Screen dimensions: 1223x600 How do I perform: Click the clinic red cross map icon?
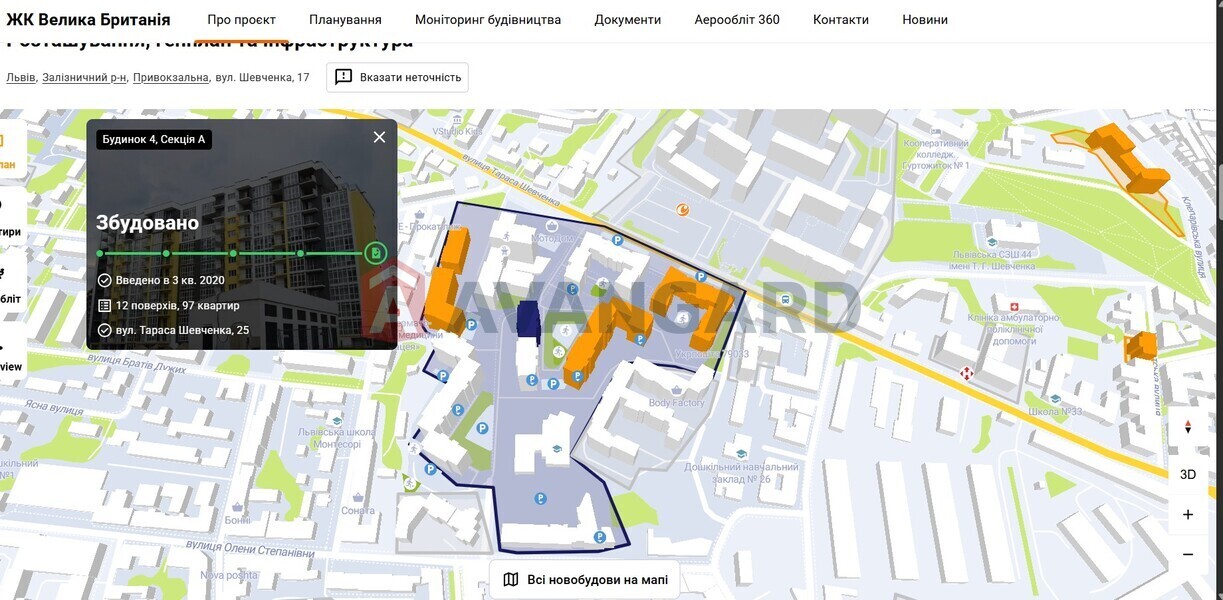pos(1014,306)
